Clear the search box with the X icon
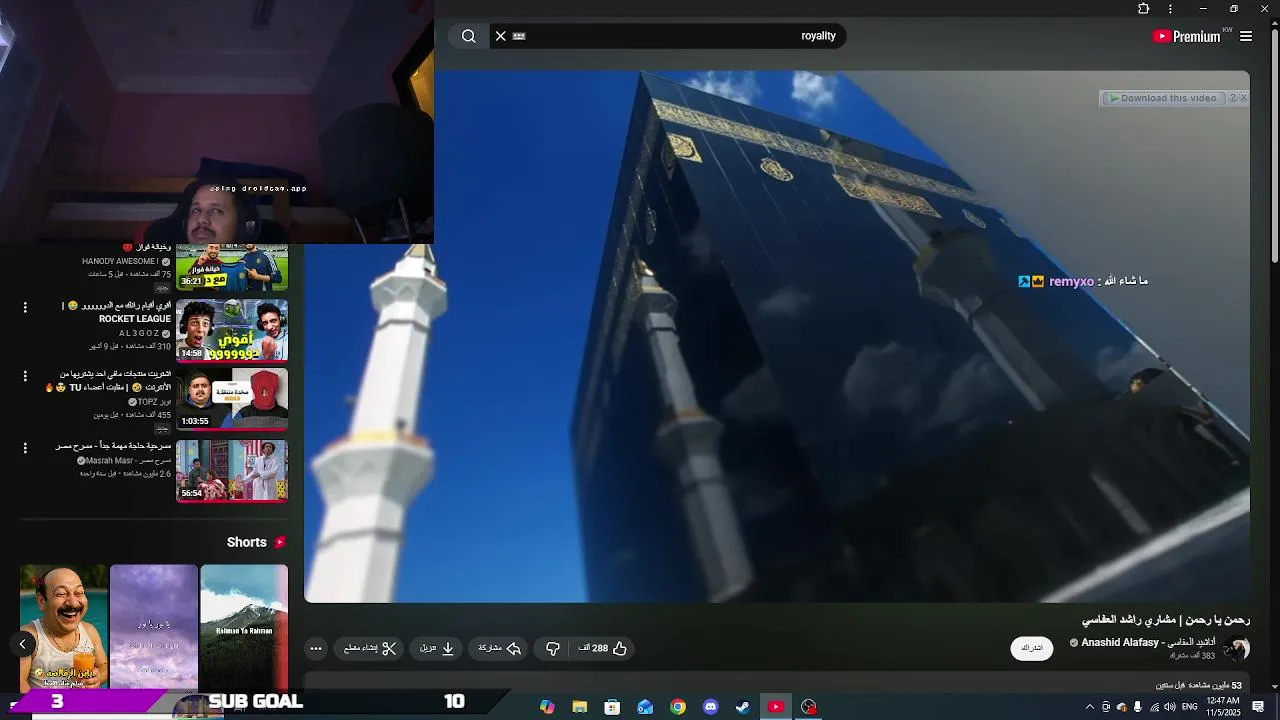Viewport: 1280px width, 720px height. [x=501, y=36]
